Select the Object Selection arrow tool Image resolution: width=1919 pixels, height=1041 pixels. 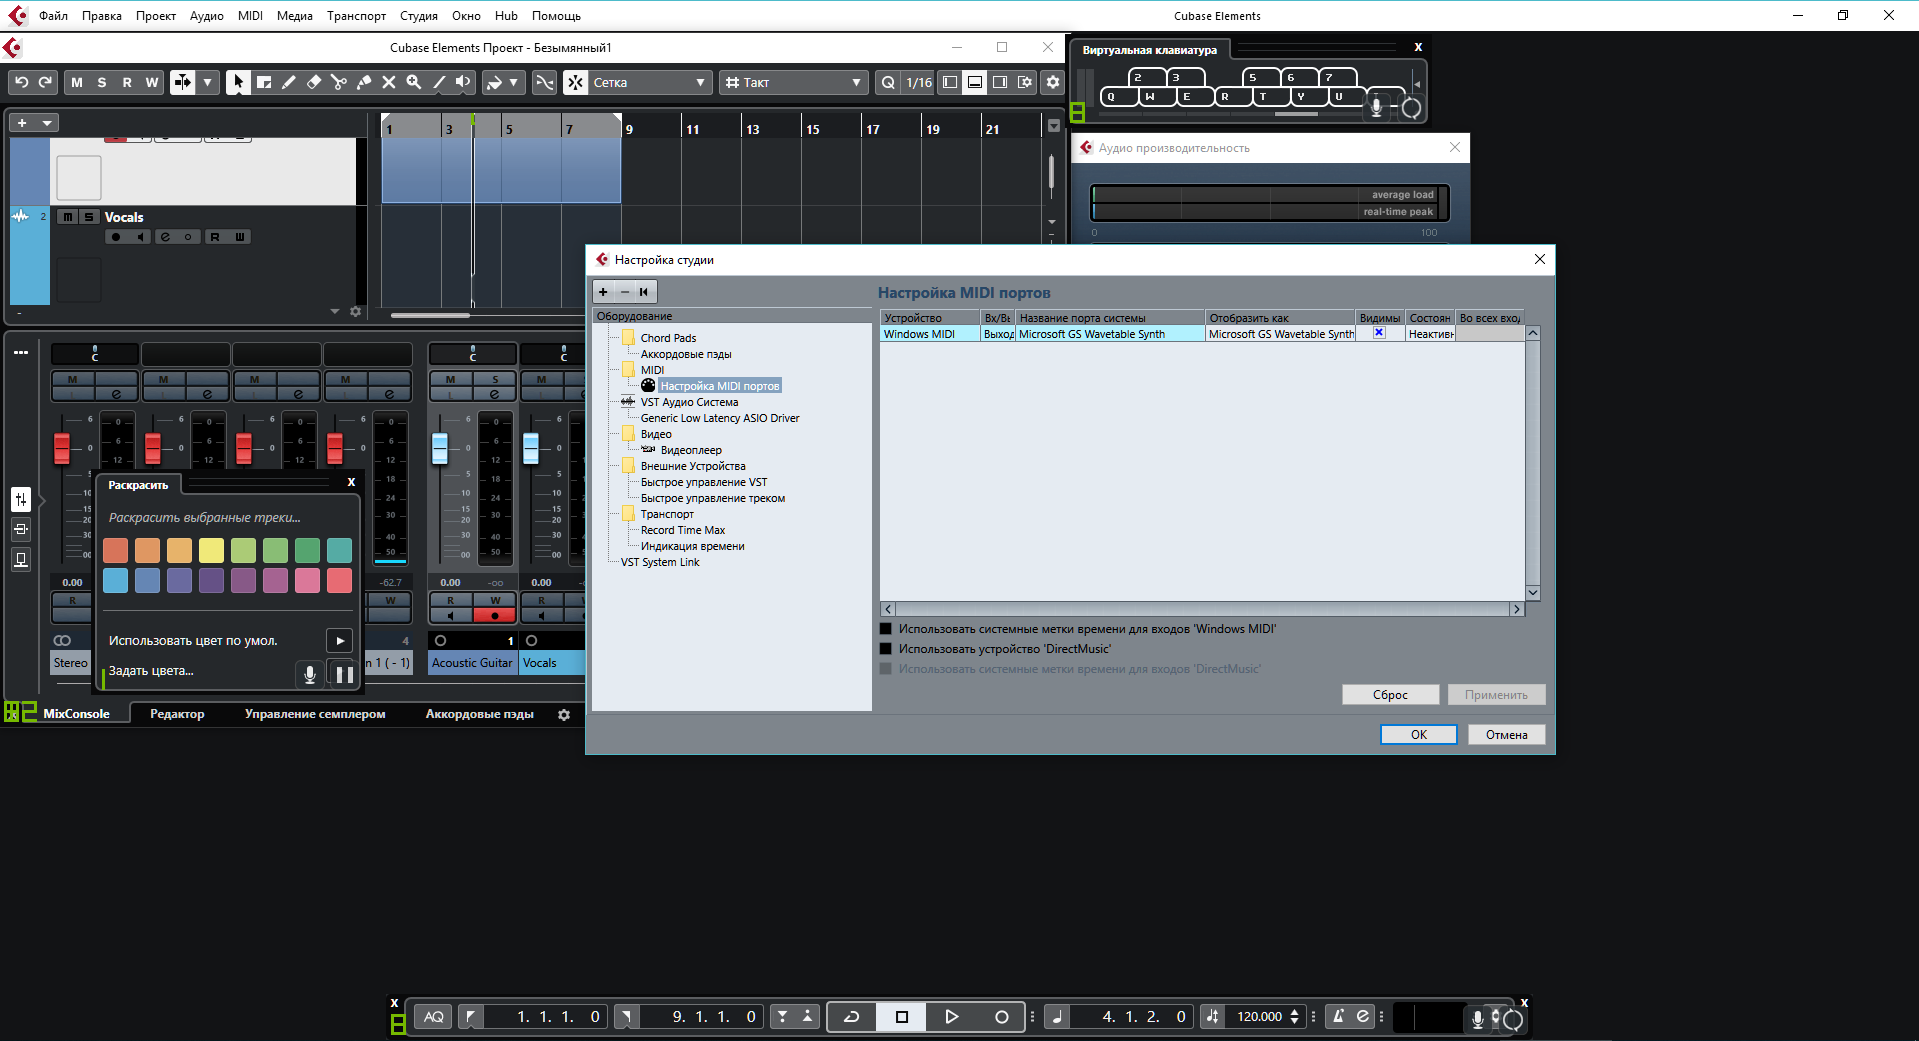237,82
